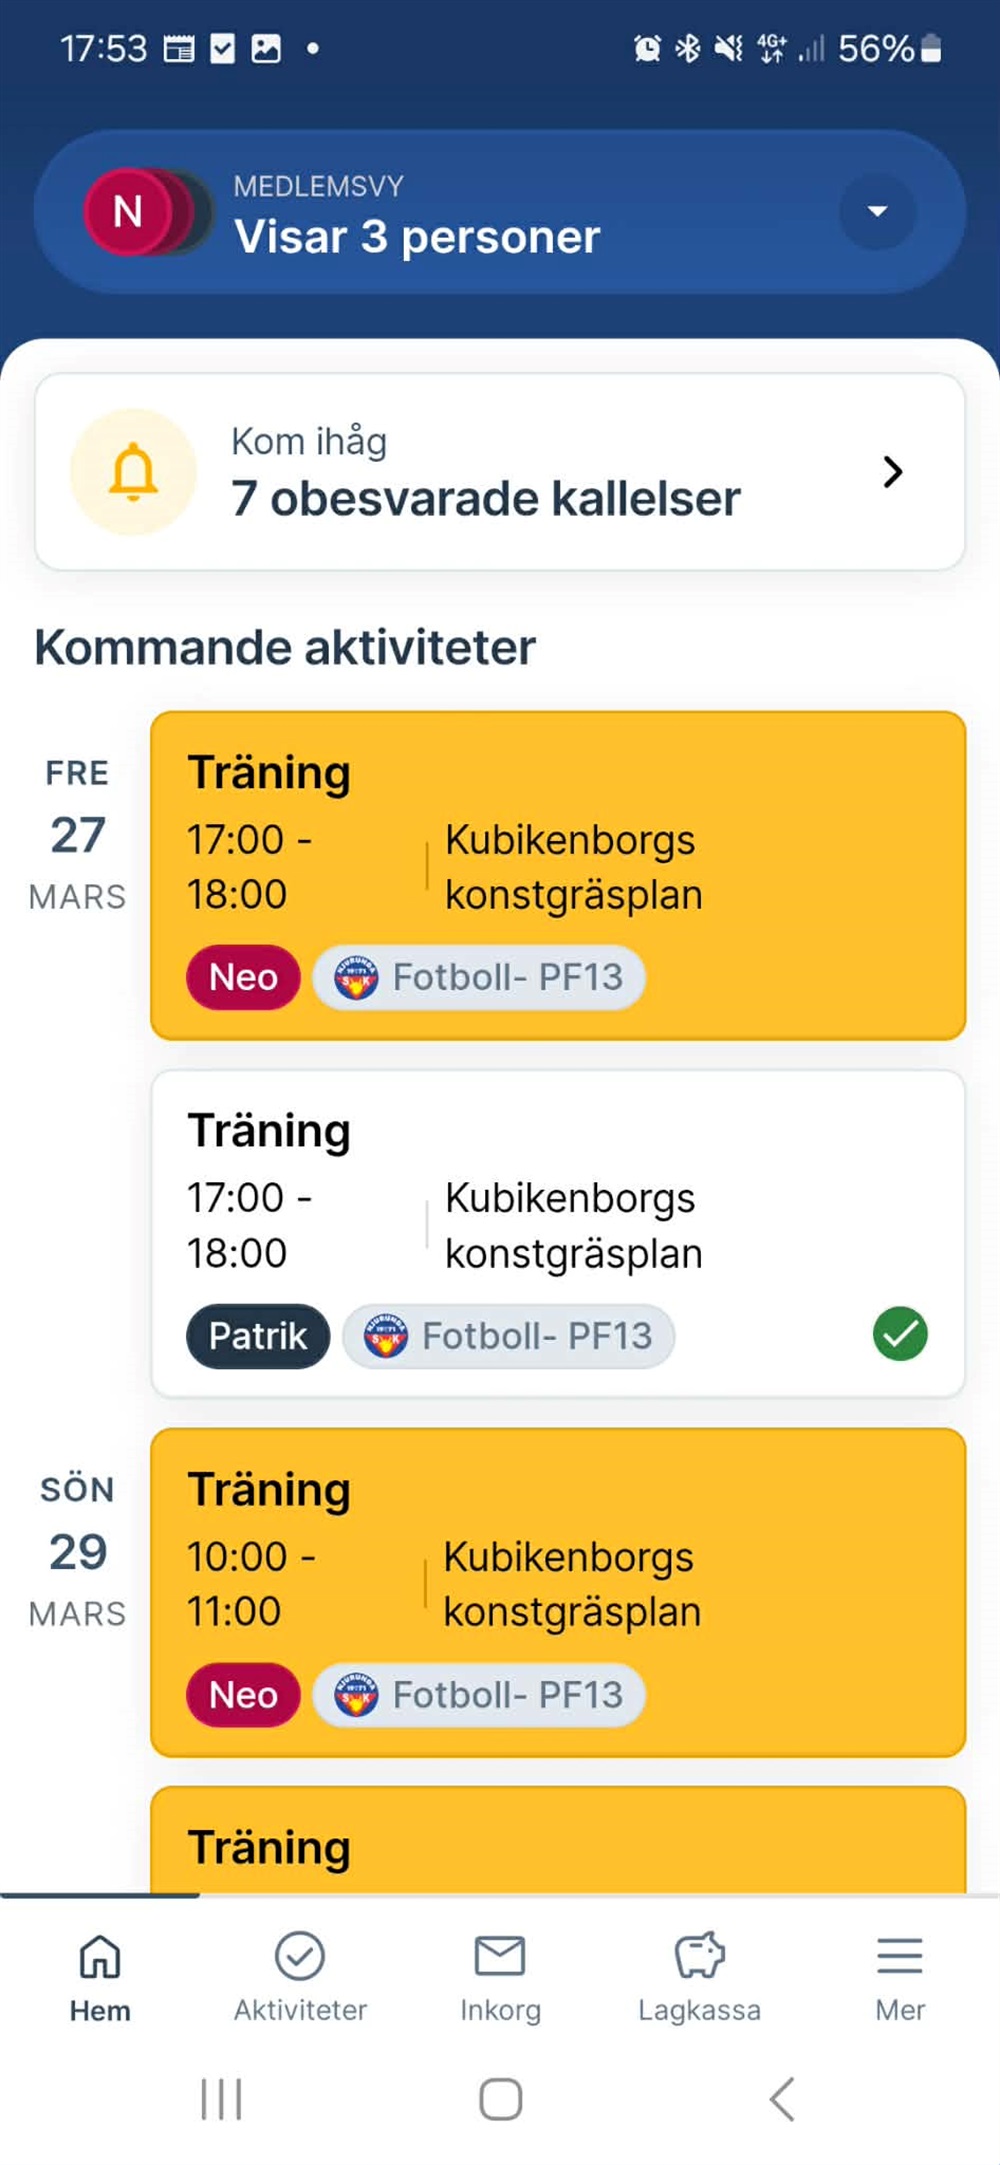Open the Mer hamburger menu
The height and width of the screenshot is (2165, 1000).
tap(900, 1957)
